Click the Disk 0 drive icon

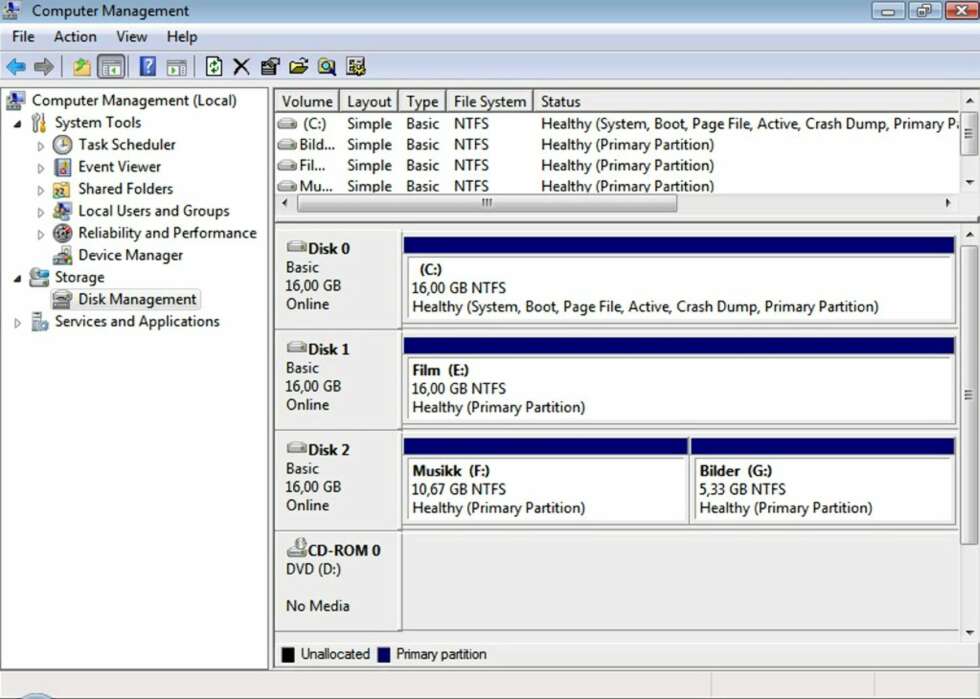pos(296,246)
